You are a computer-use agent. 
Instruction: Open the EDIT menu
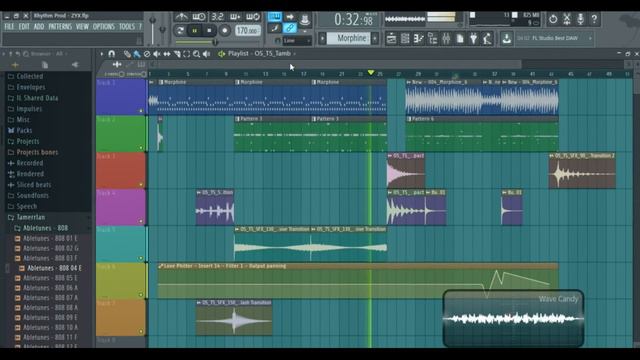pyautogui.click(x=24, y=27)
